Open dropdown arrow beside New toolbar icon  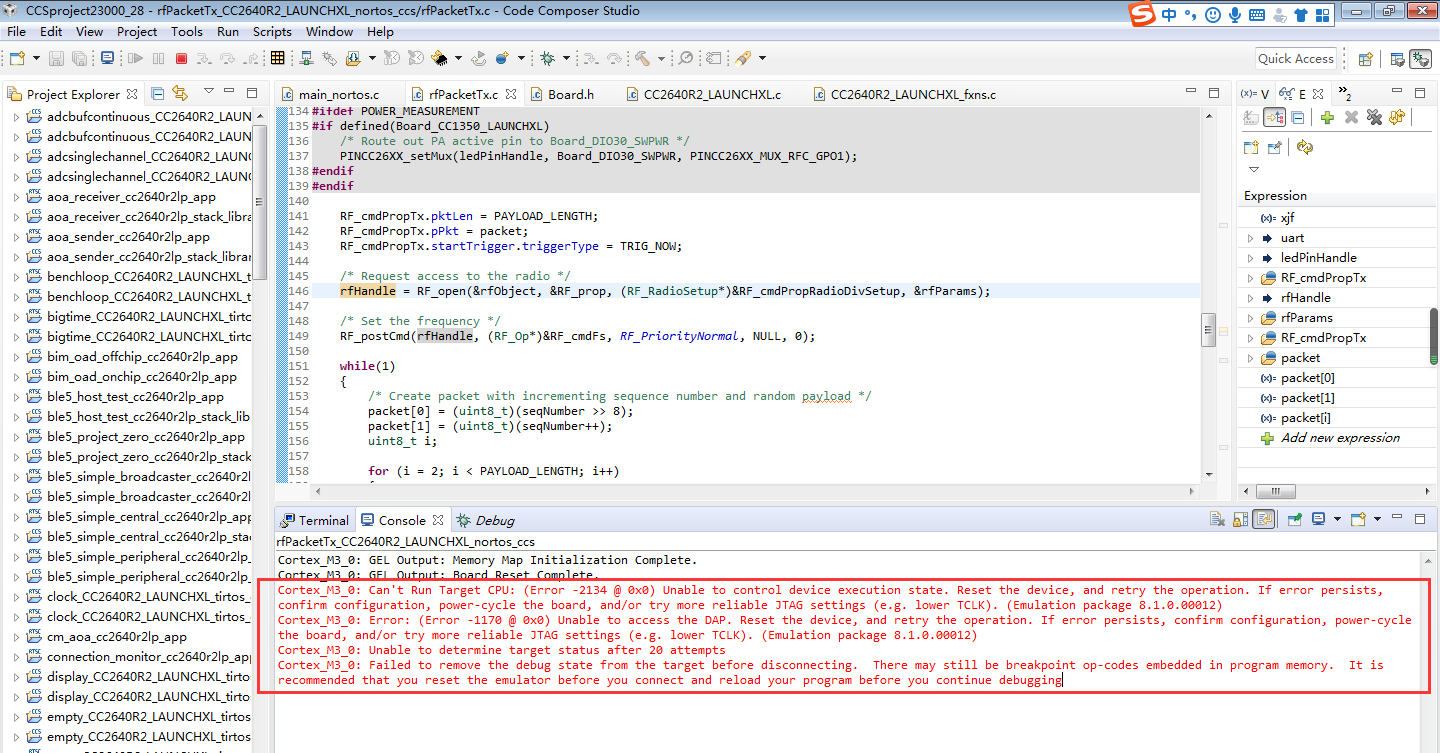pyautogui.click(x=34, y=59)
